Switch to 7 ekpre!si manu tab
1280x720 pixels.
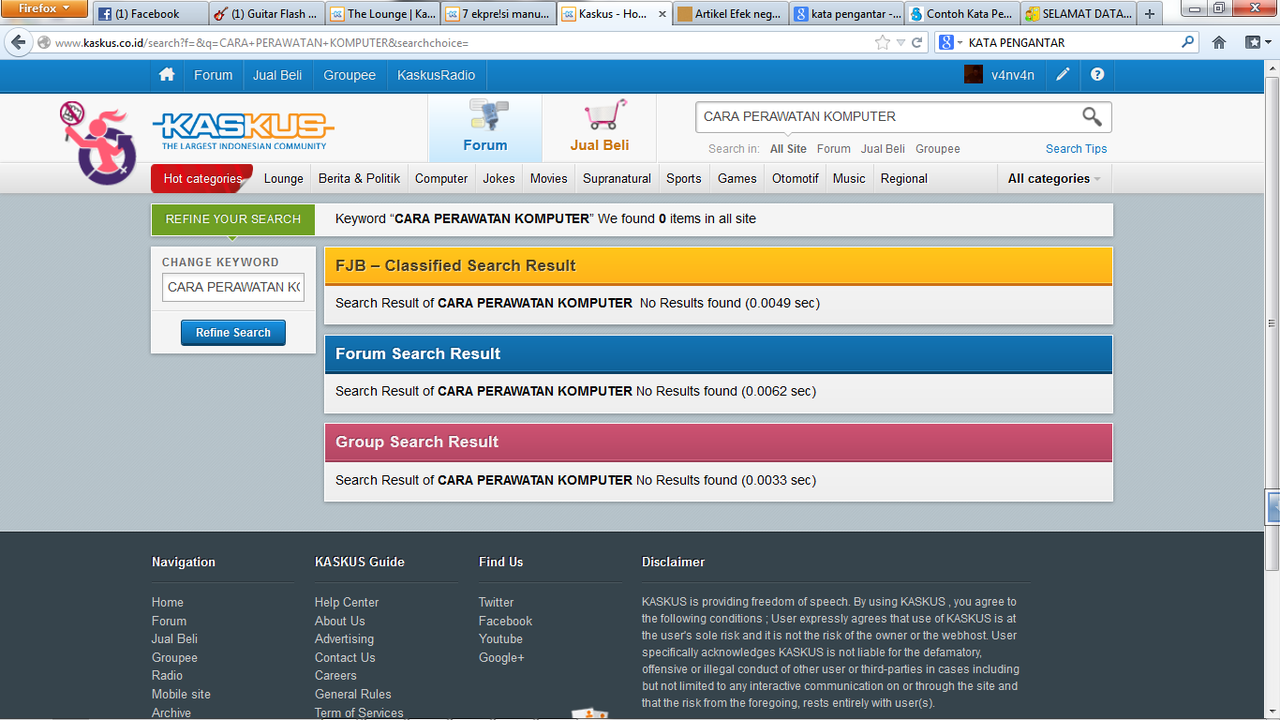tap(499, 14)
